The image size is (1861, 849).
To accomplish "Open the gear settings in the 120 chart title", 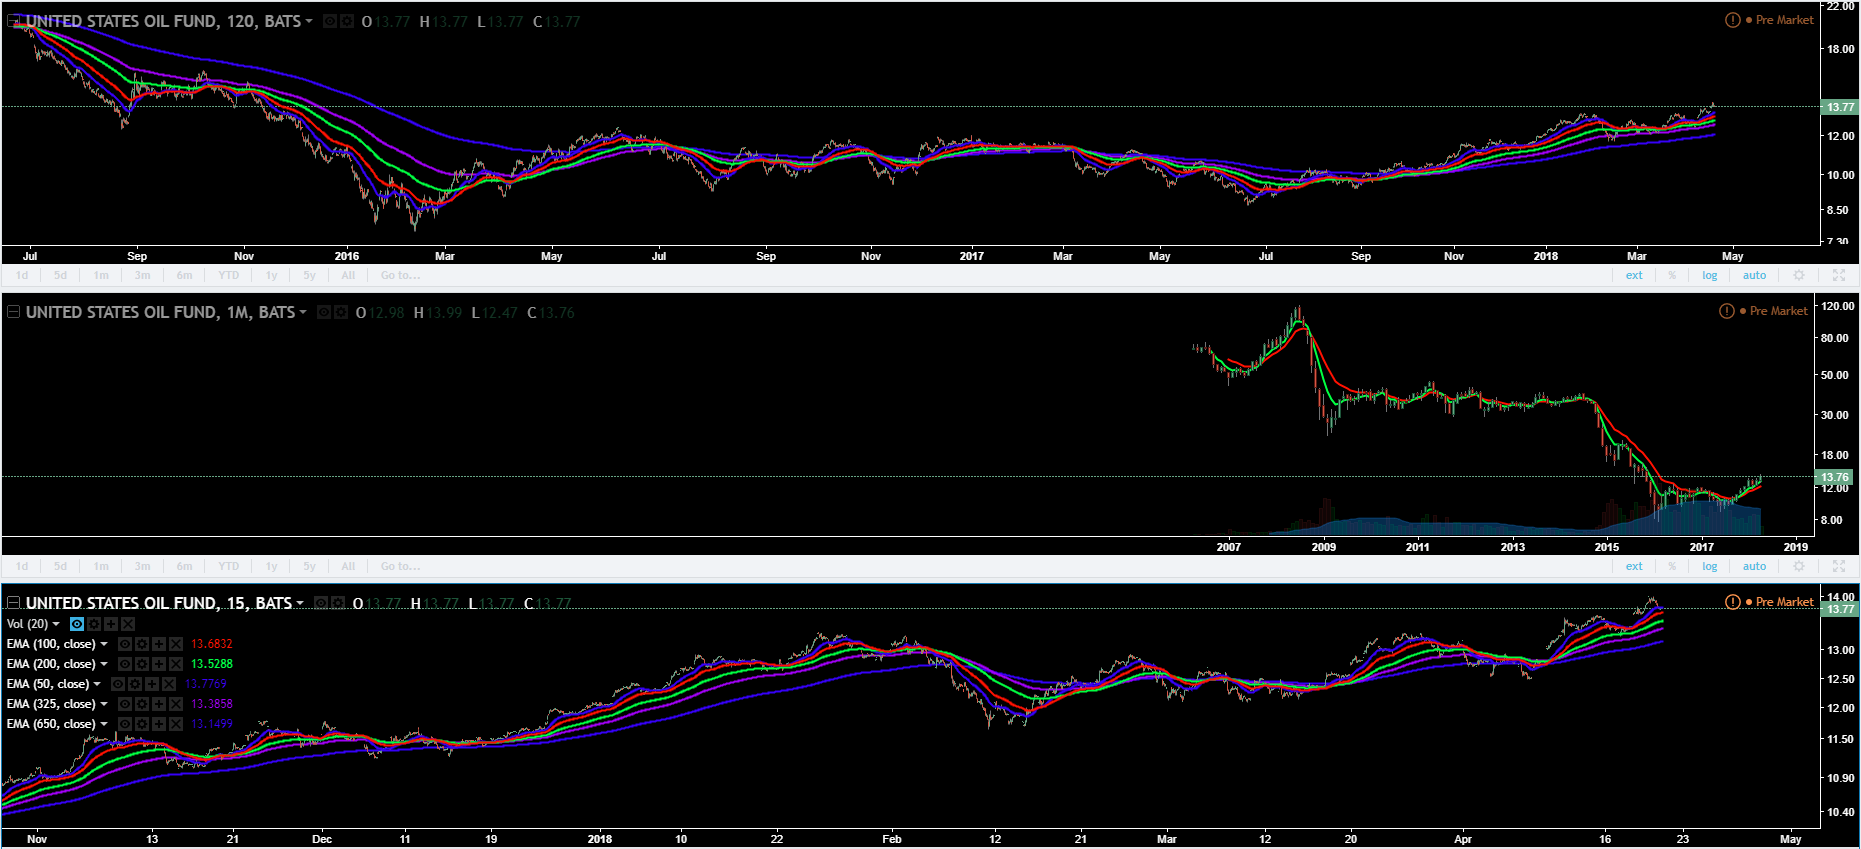I will click(x=347, y=21).
